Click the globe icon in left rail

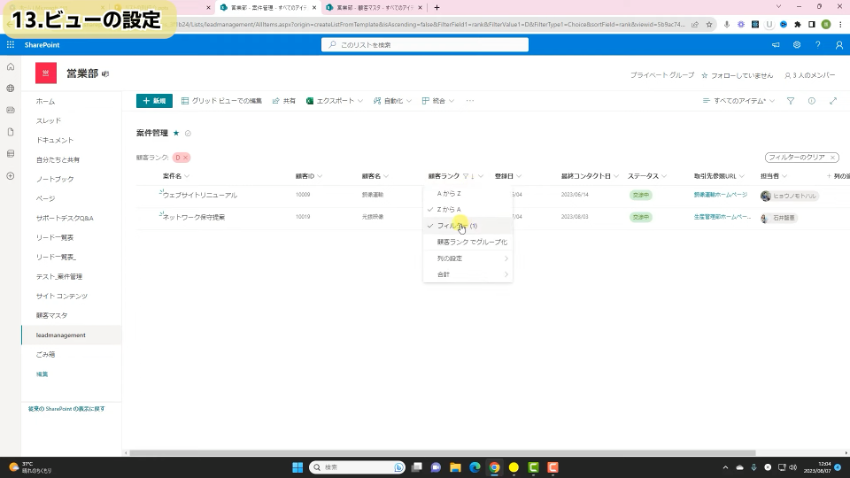(x=10, y=88)
